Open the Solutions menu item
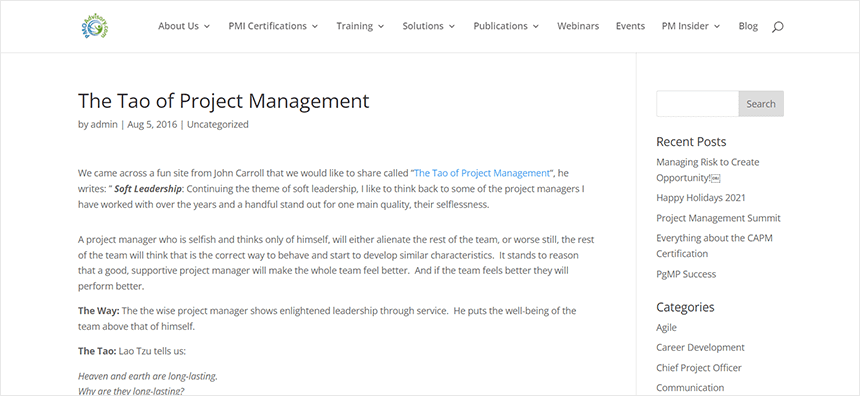Viewport: 860px width, 396px height. (x=423, y=26)
